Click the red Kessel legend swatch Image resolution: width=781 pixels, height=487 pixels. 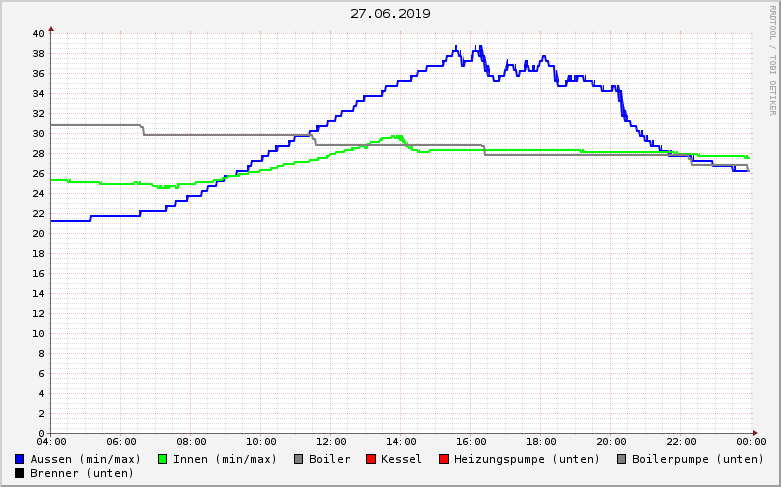point(371,459)
